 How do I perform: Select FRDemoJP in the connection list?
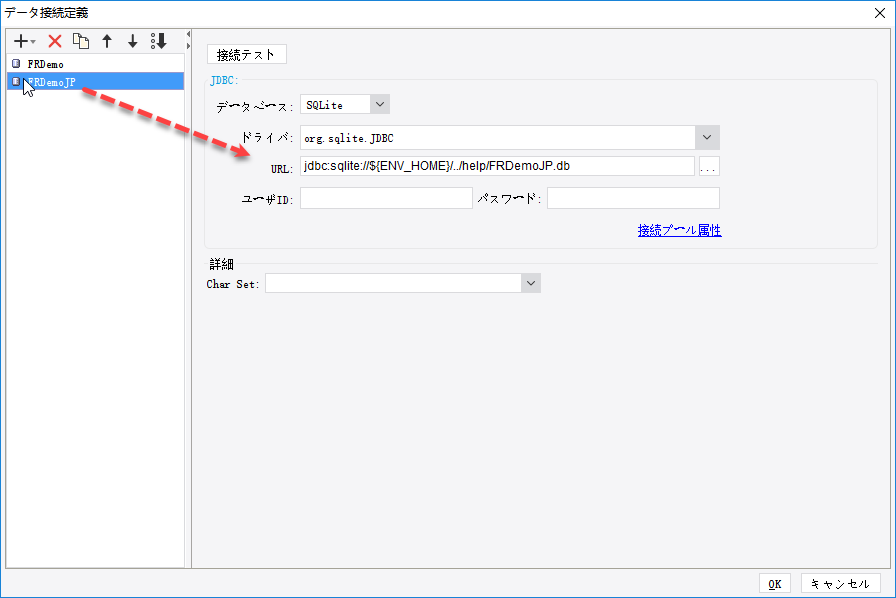coord(95,82)
